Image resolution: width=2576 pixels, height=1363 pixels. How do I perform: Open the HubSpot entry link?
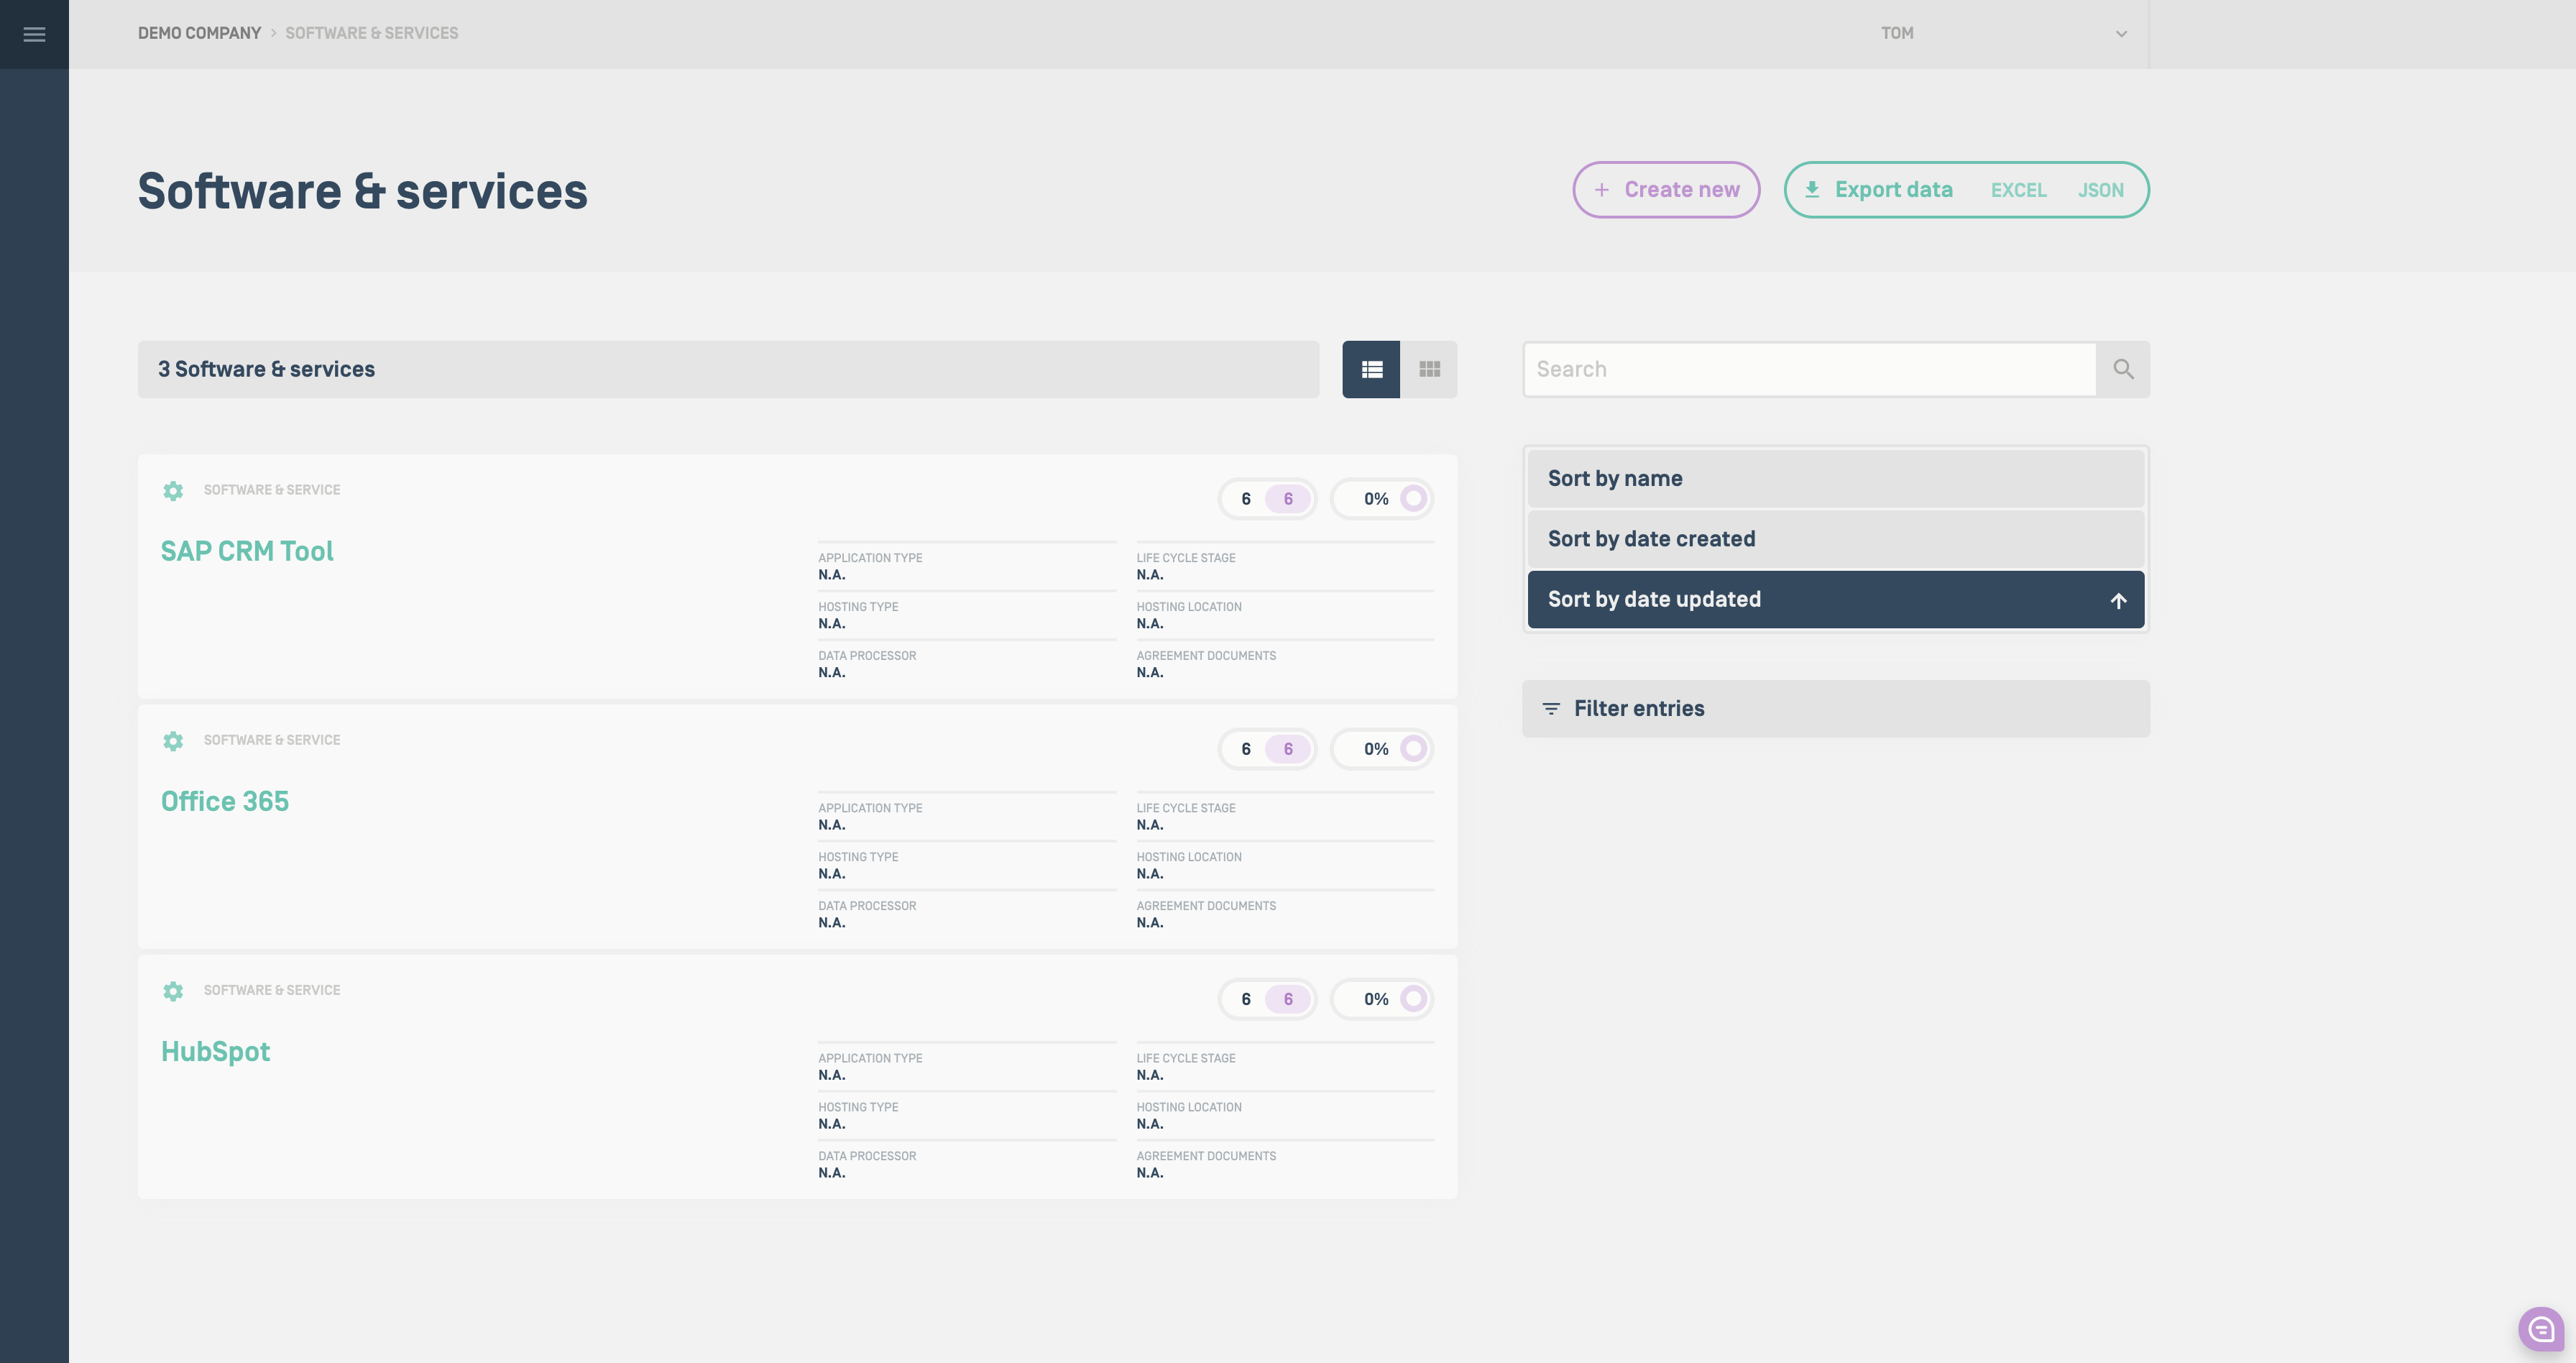click(216, 1051)
